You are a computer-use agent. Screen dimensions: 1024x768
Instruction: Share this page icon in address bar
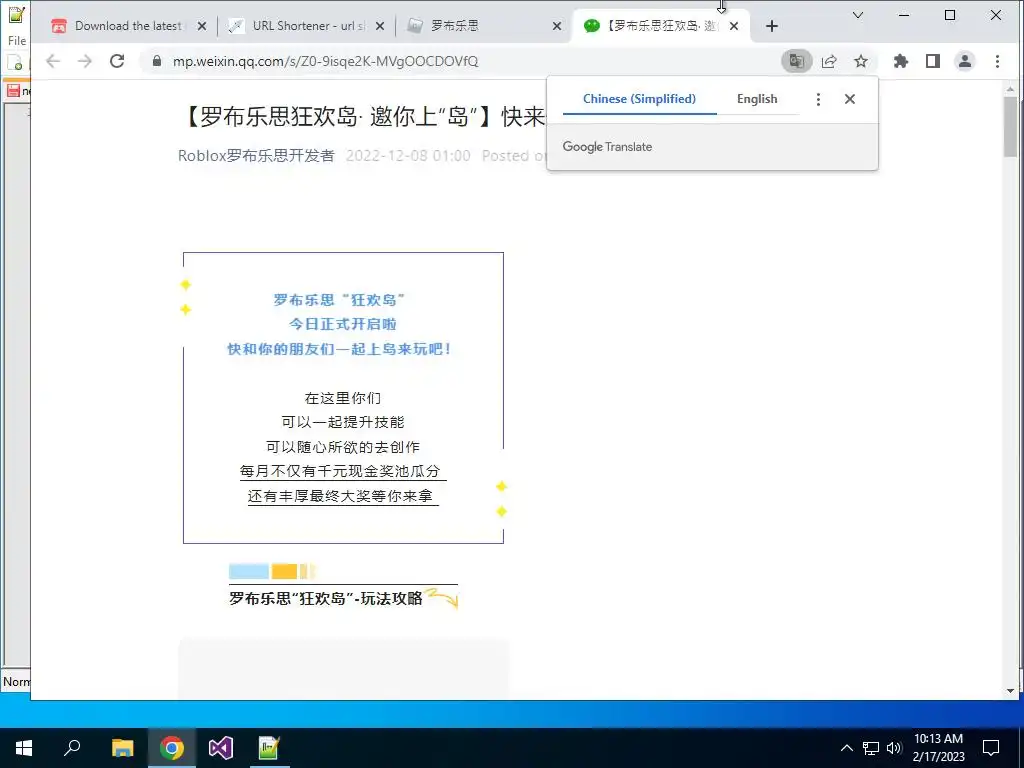[x=829, y=61]
